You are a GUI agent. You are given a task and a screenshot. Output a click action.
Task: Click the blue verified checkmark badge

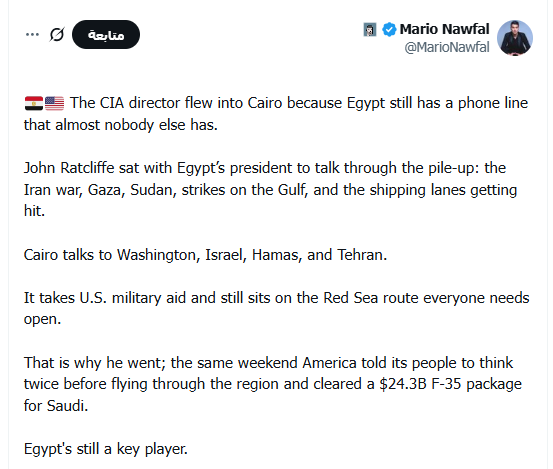pos(389,29)
